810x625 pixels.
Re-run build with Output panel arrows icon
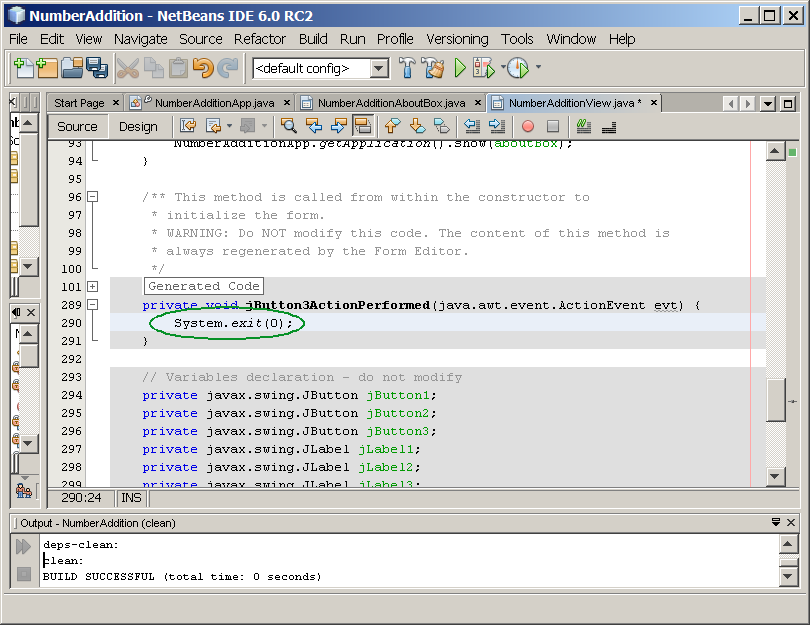[23, 546]
